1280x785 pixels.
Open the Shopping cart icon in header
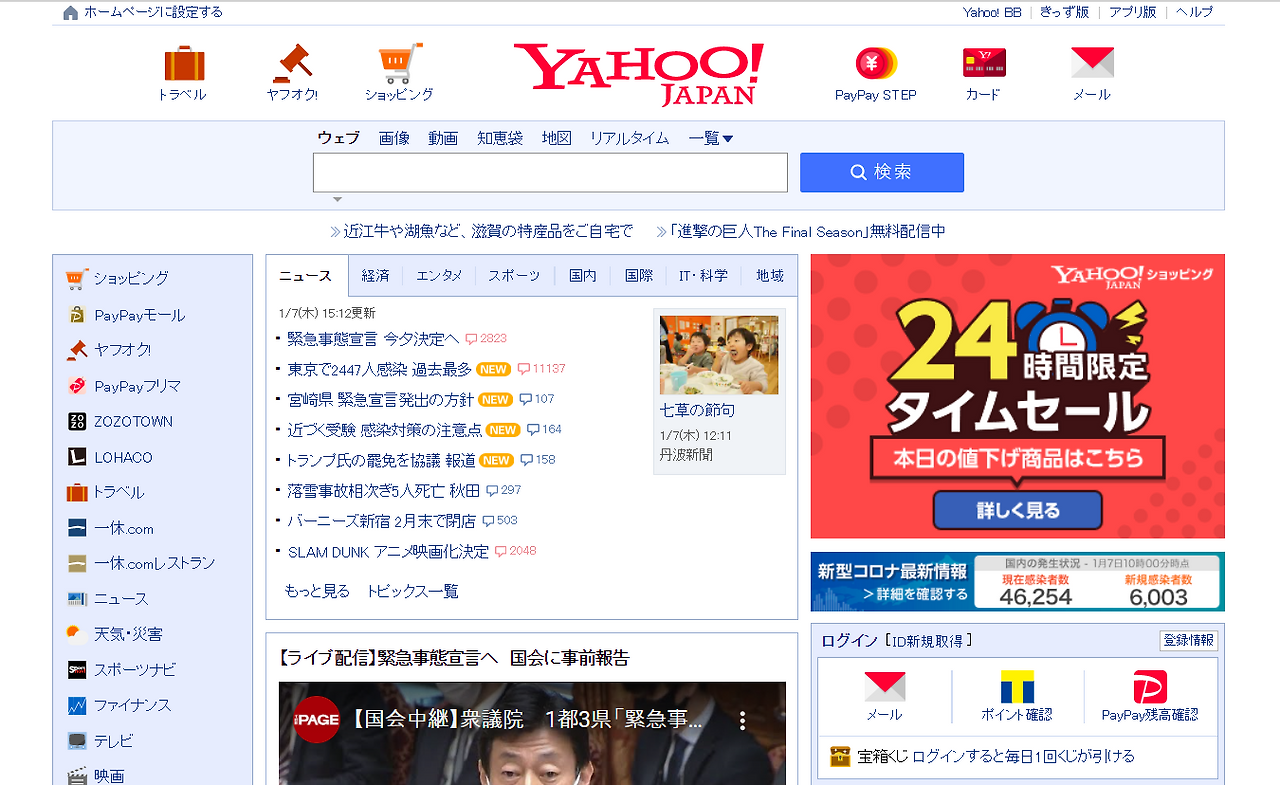click(400, 63)
